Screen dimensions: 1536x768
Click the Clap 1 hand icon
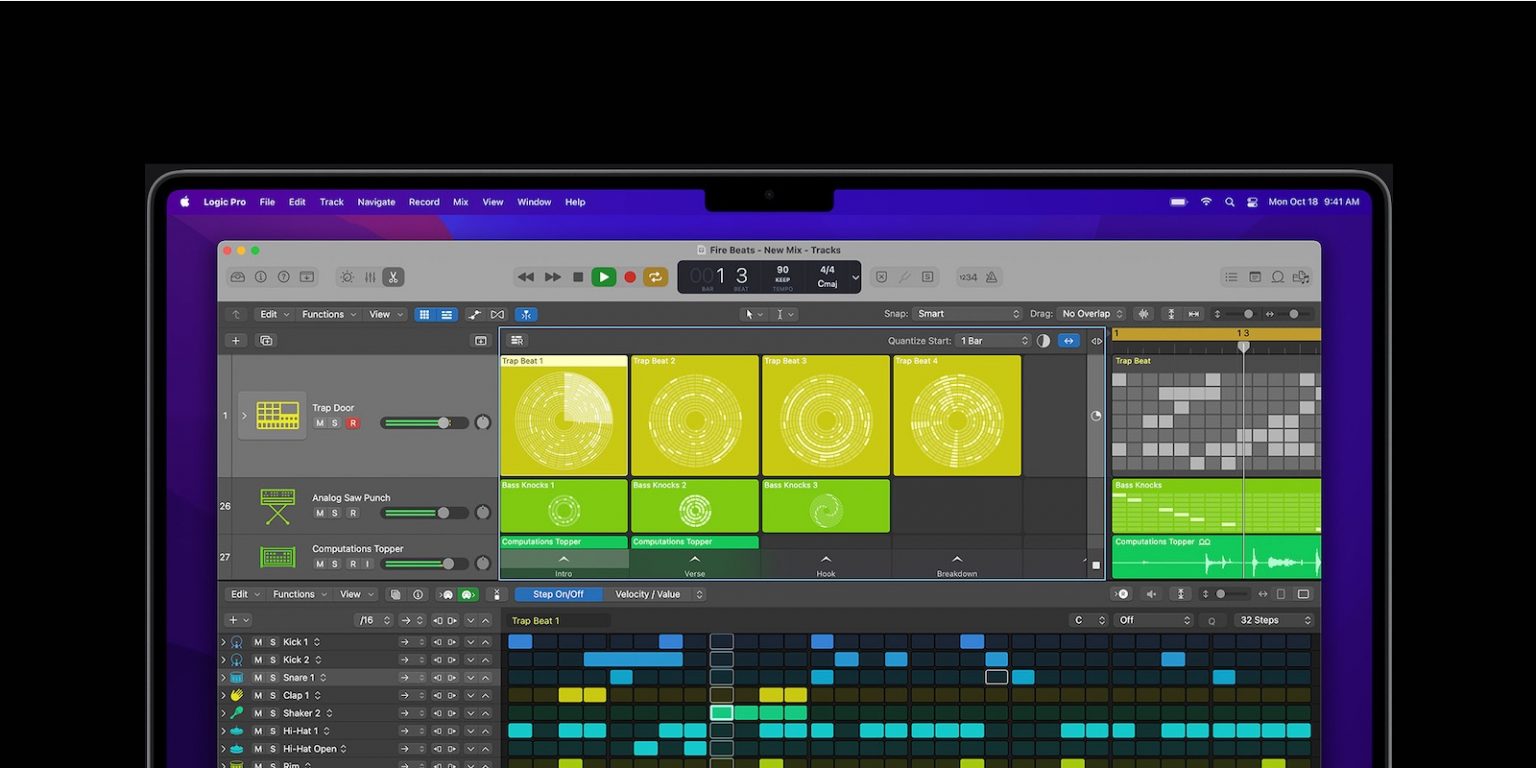tap(237, 695)
